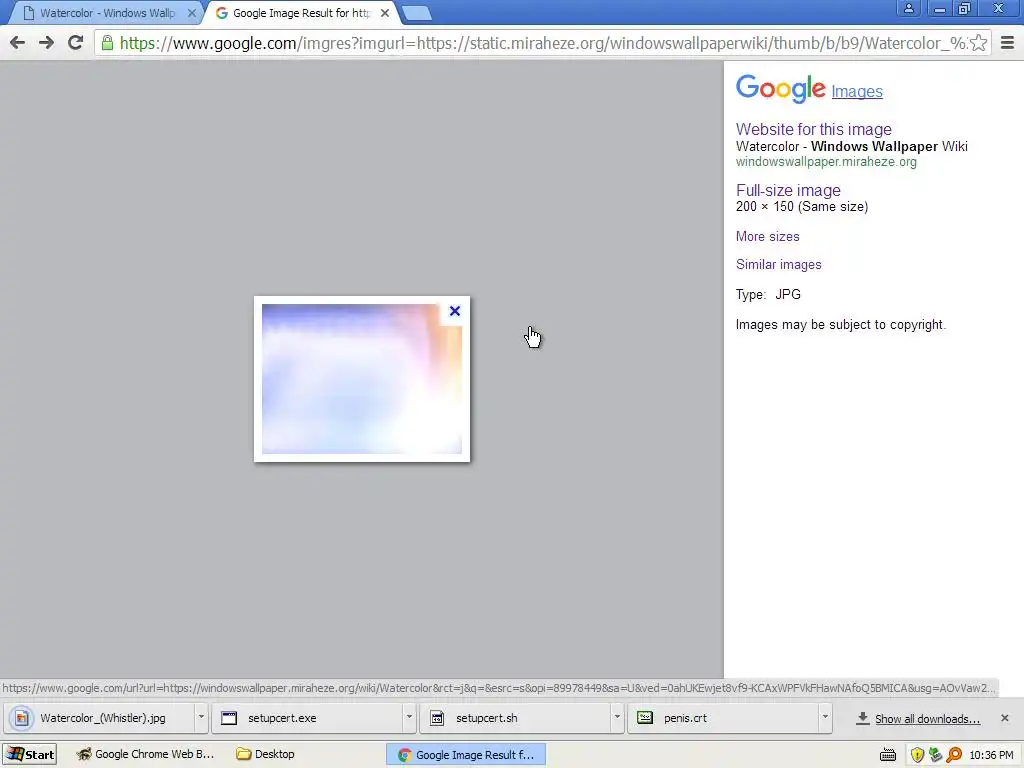Screen dimensions: 1024x768
Task: Open the Chrome hamburger menu
Action: [1008, 43]
